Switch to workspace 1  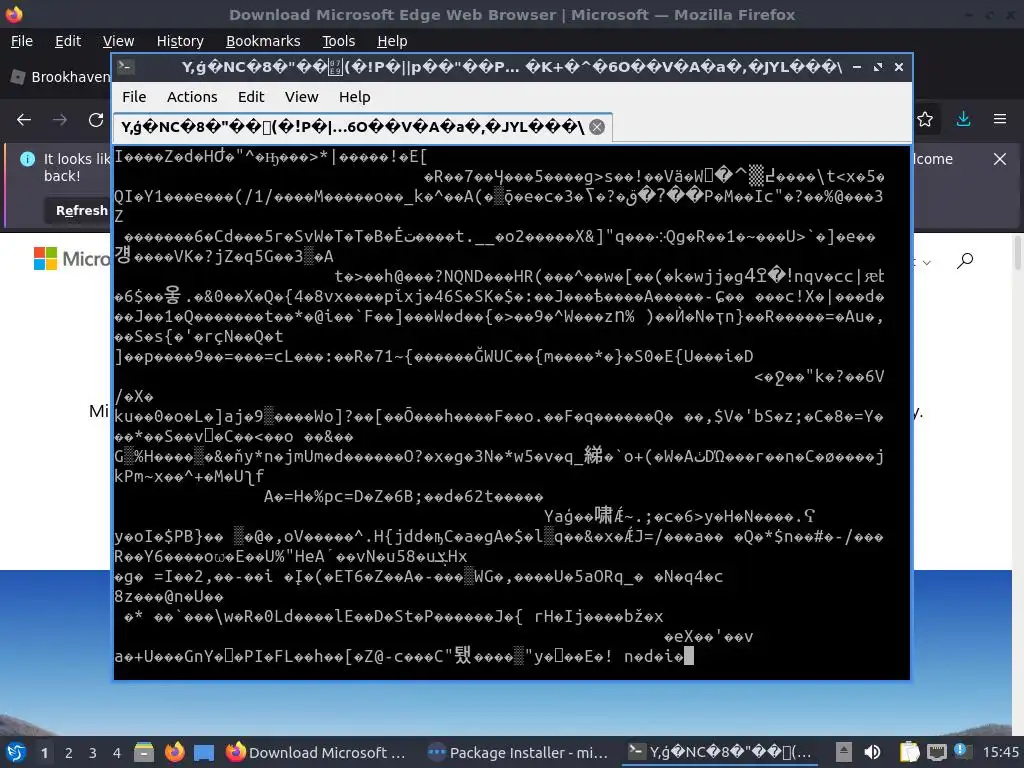click(x=44, y=752)
